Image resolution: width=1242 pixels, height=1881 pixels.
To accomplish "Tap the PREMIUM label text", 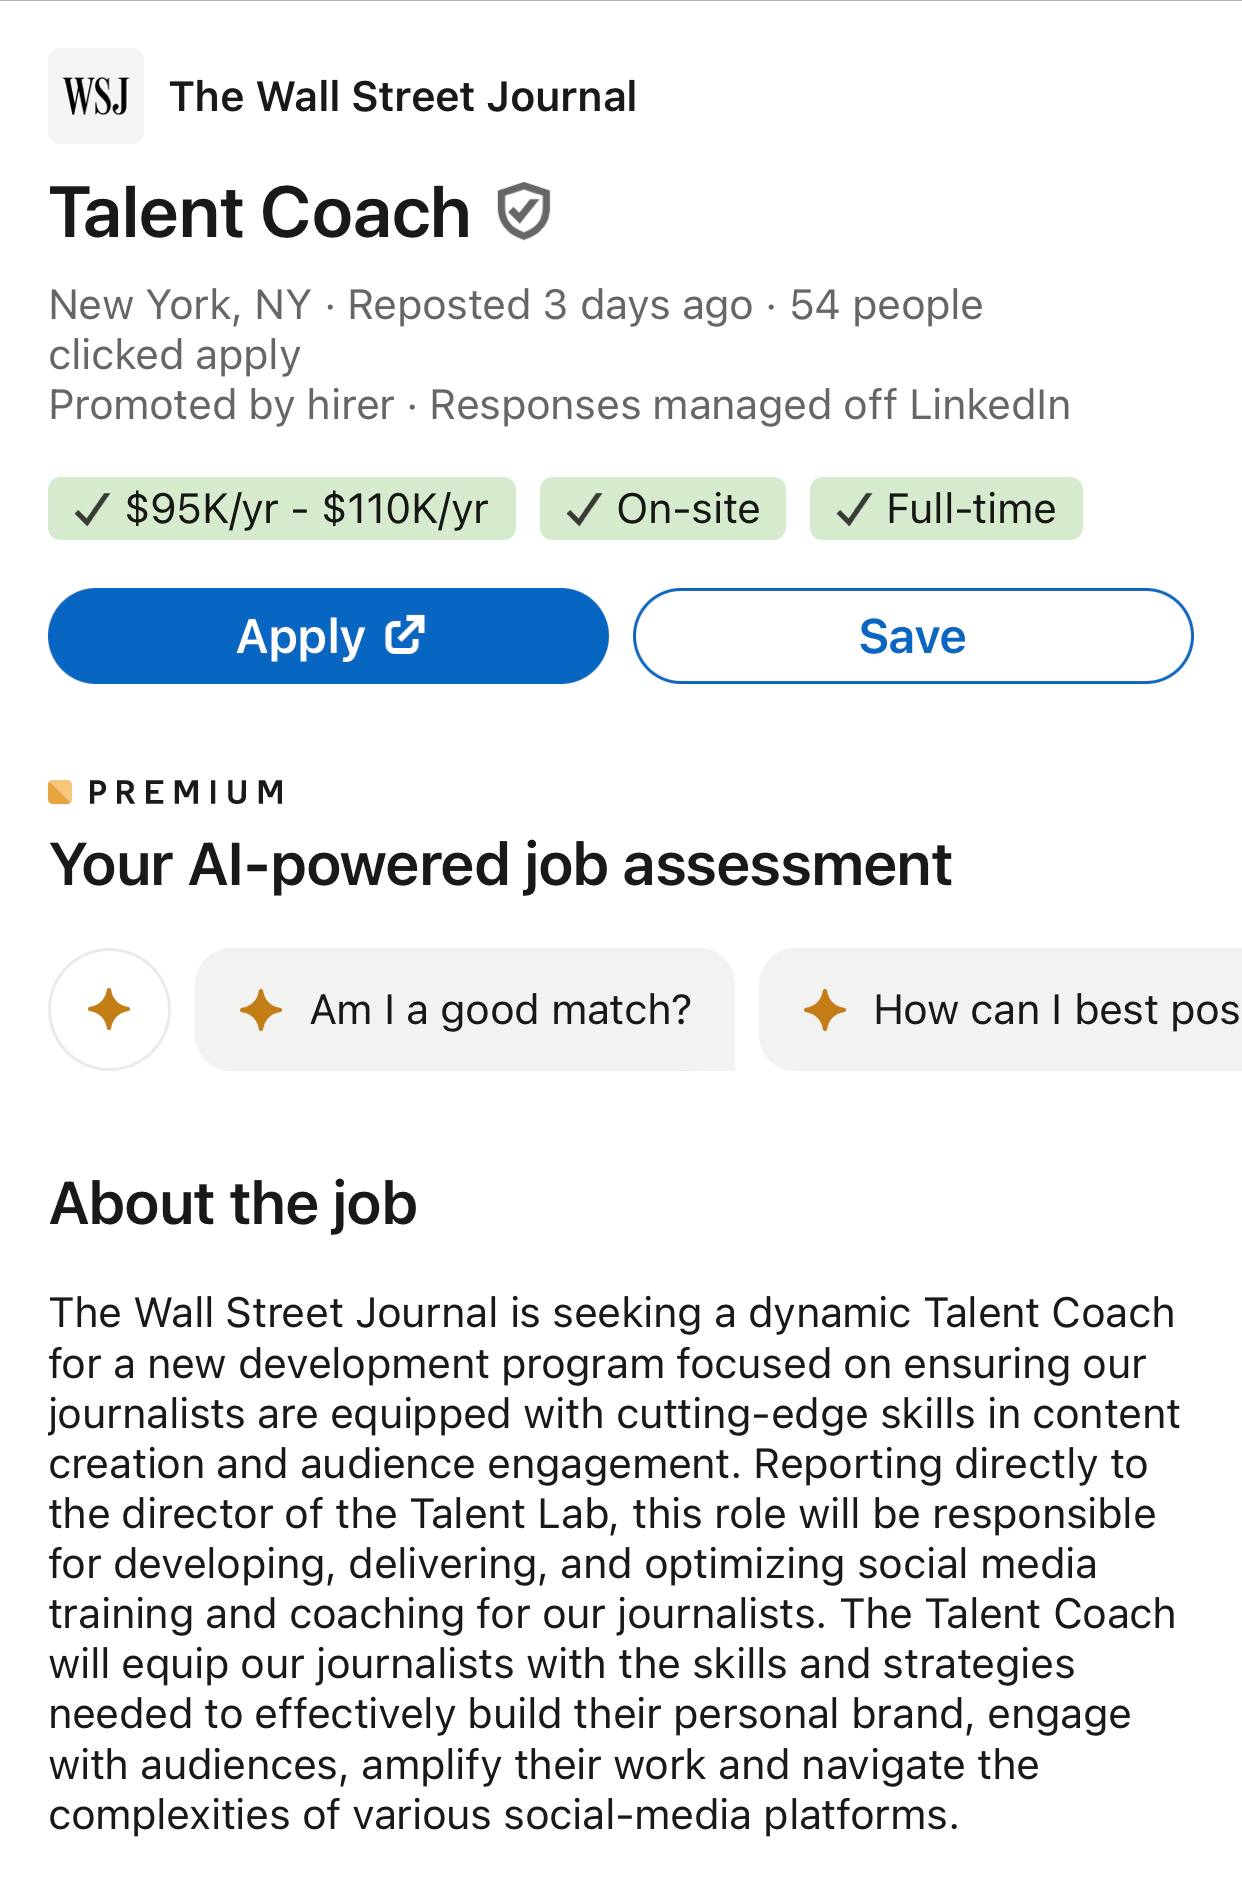I will coord(187,793).
